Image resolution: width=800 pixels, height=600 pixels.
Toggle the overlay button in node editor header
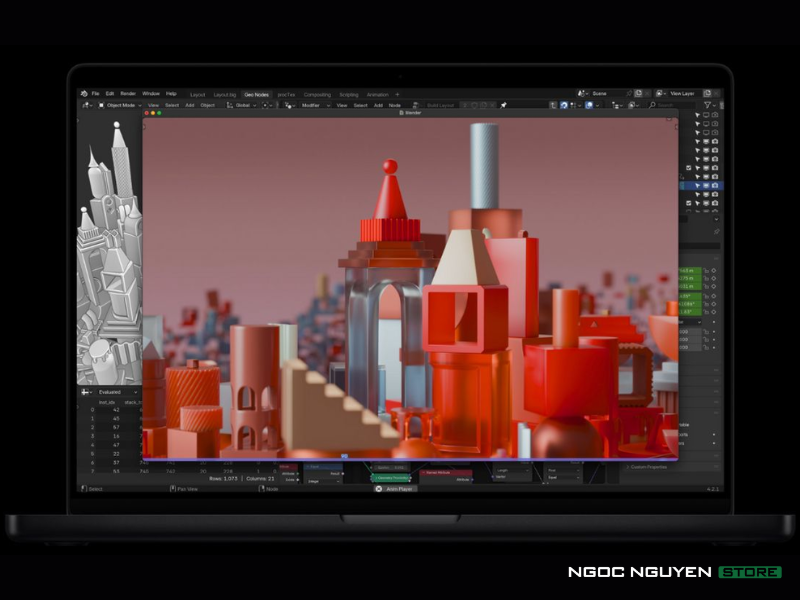pos(590,104)
